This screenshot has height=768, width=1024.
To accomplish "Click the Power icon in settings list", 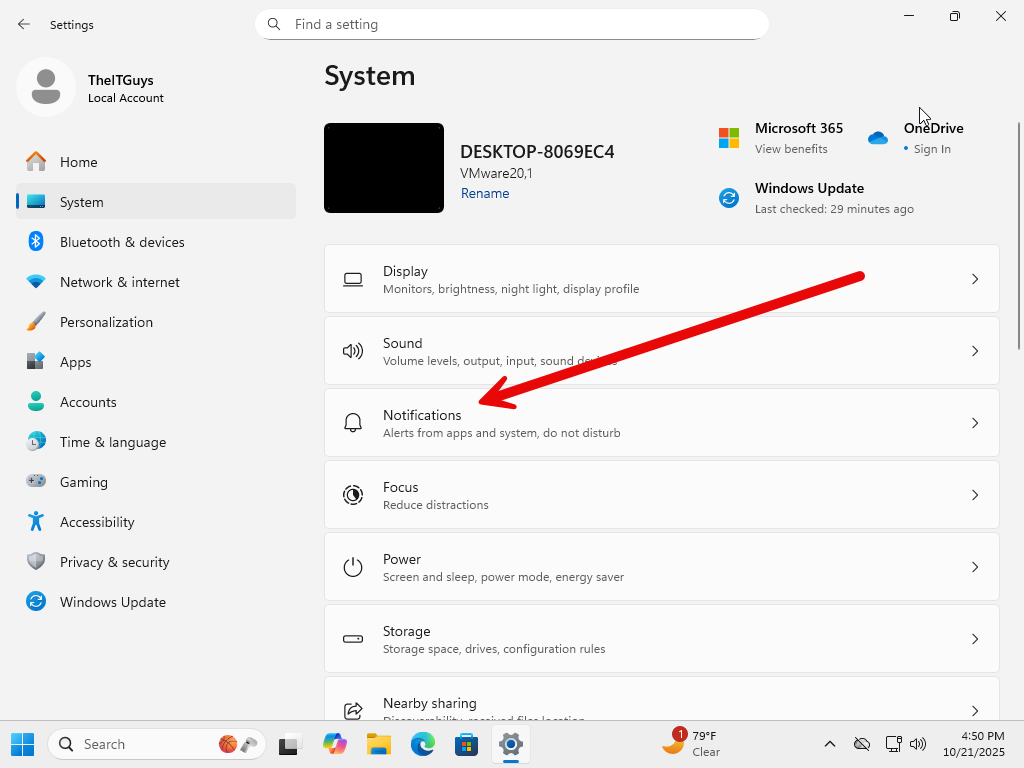I will [353, 567].
